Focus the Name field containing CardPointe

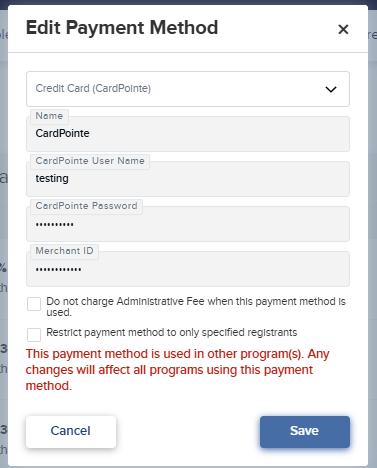click(188, 134)
